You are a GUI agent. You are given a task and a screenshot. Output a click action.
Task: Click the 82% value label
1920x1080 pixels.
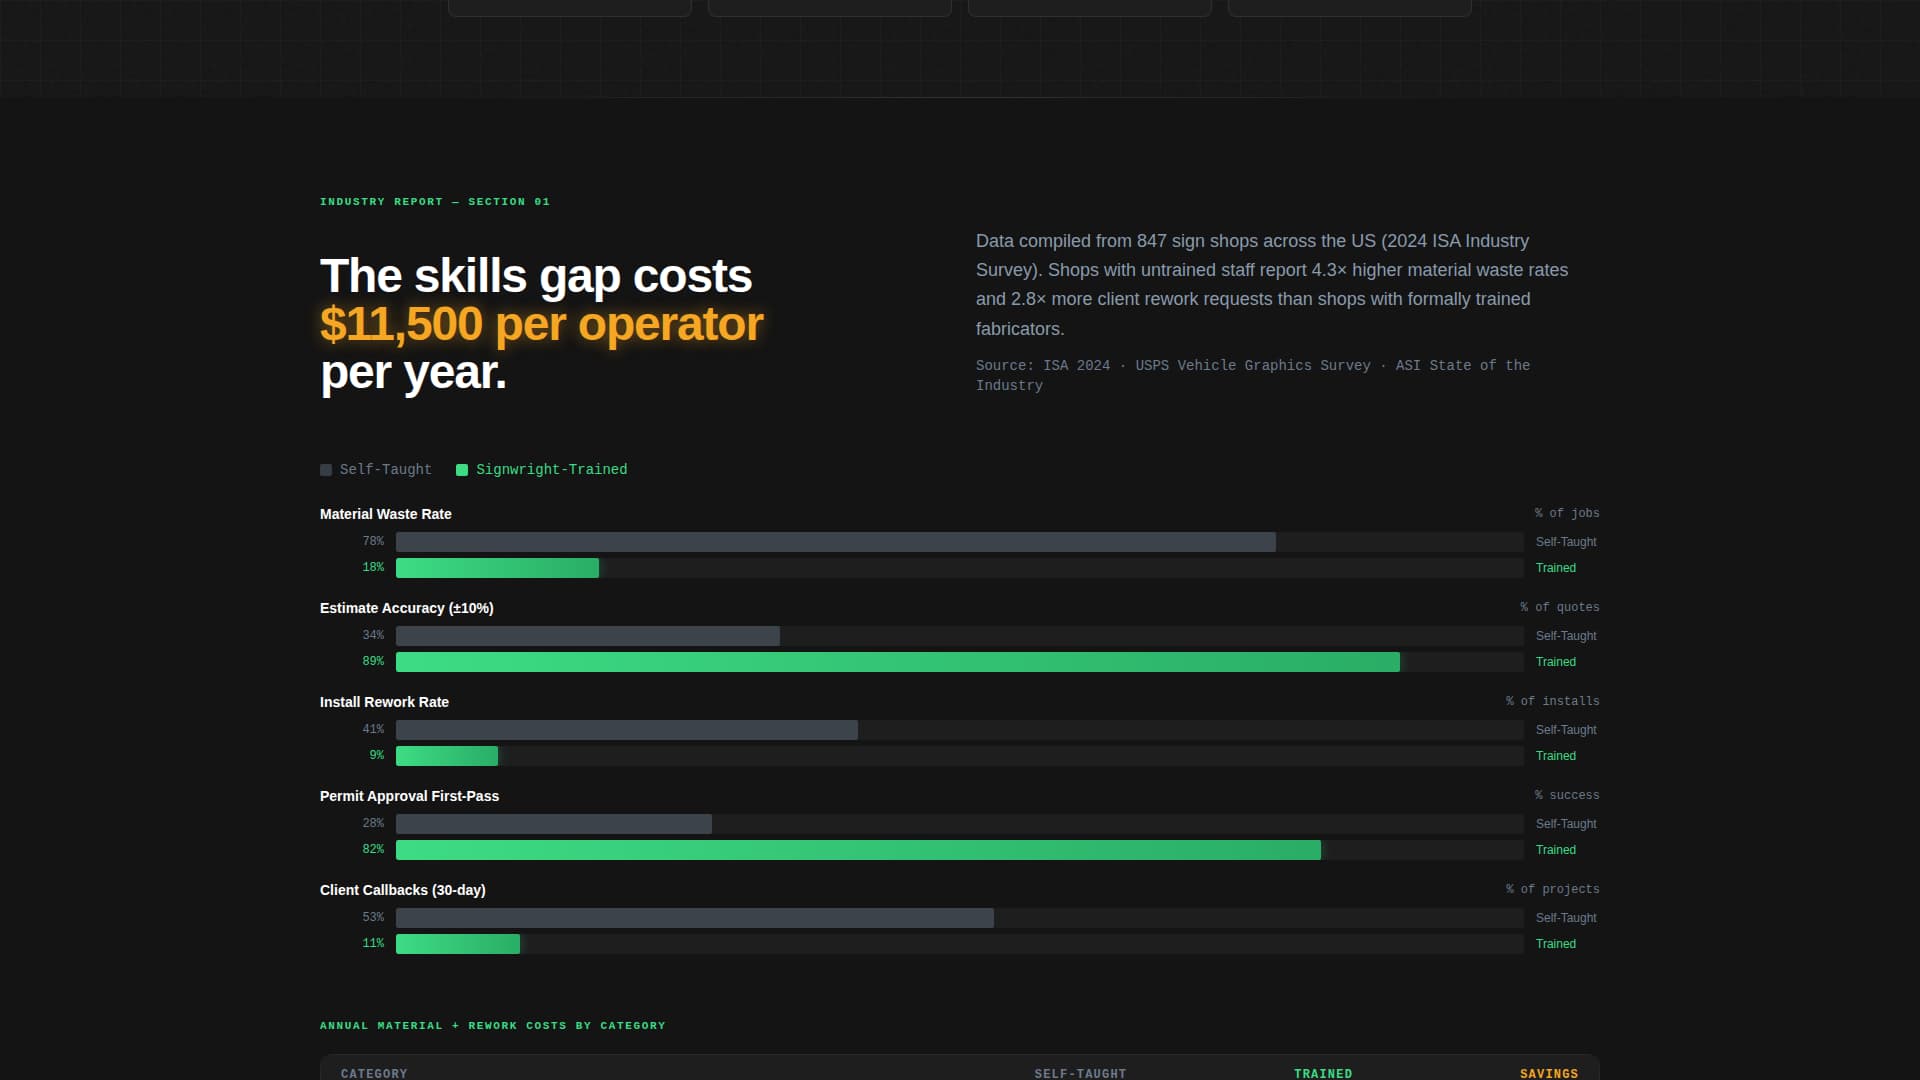pyautogui.click(x=373, y=849)
